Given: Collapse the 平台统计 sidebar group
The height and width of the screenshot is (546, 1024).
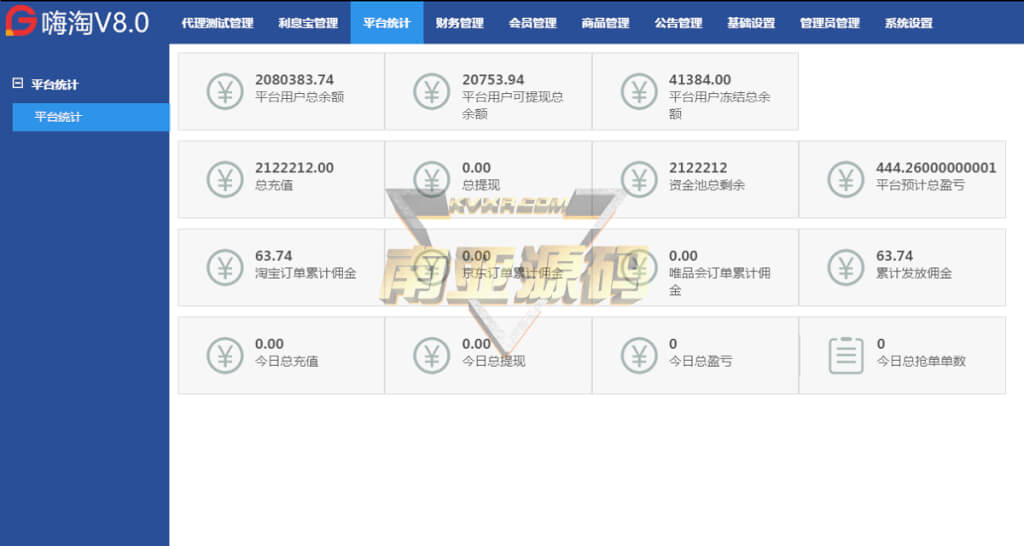Looking at the screenshot, I should point(18,84).
